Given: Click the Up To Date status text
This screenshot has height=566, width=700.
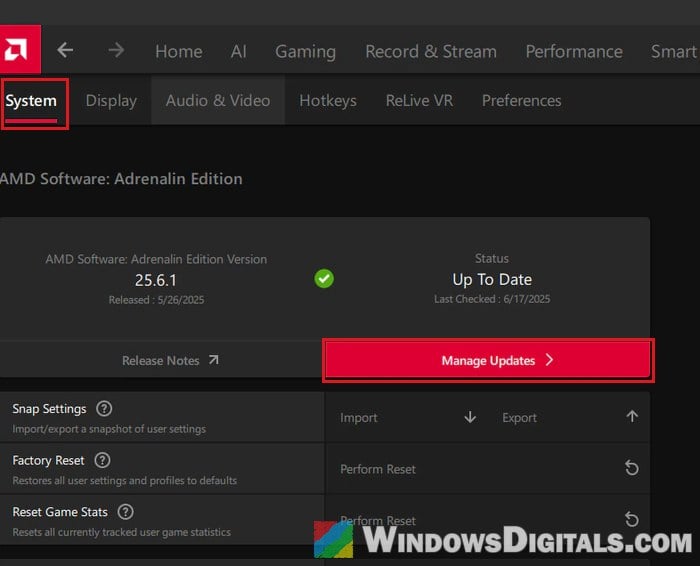Looking at the screenshot, I should (492, 279).
